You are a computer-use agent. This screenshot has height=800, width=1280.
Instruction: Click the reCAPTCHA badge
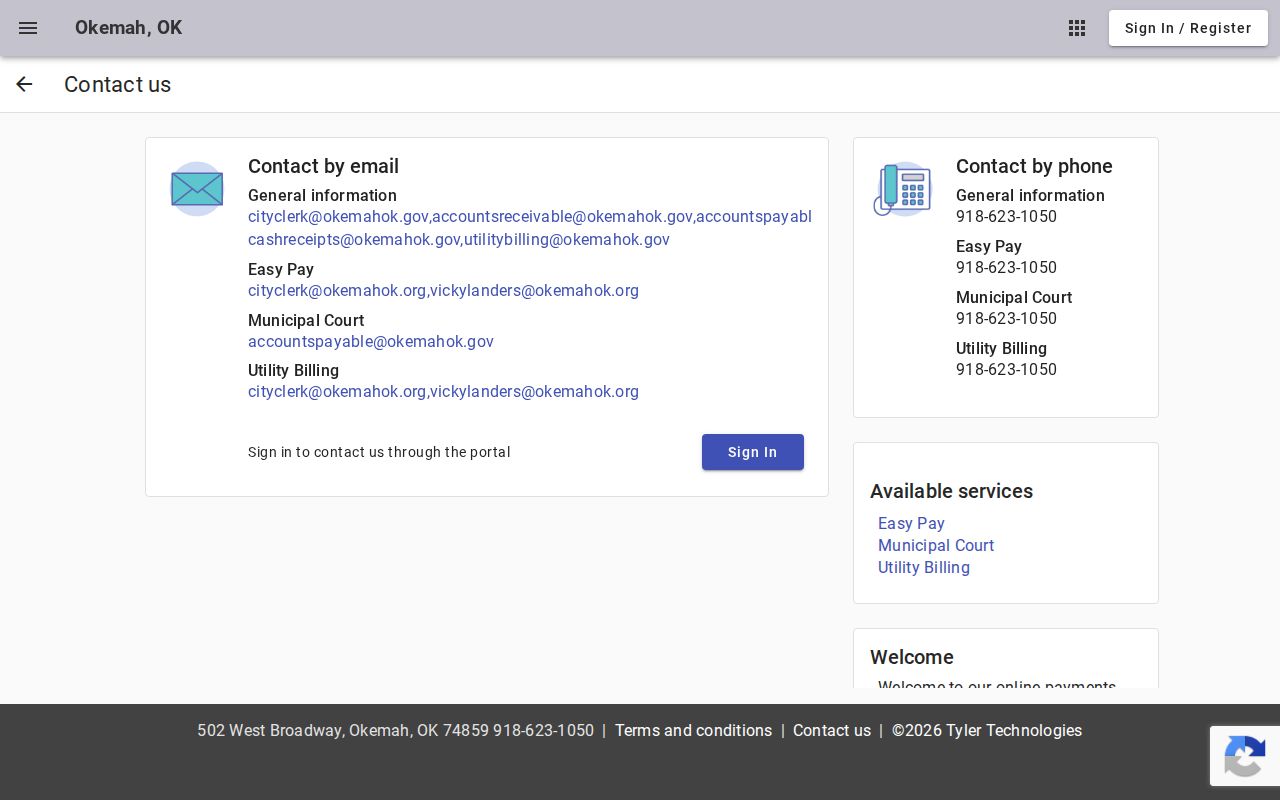pyautogui.click(x=1245, y=756)
